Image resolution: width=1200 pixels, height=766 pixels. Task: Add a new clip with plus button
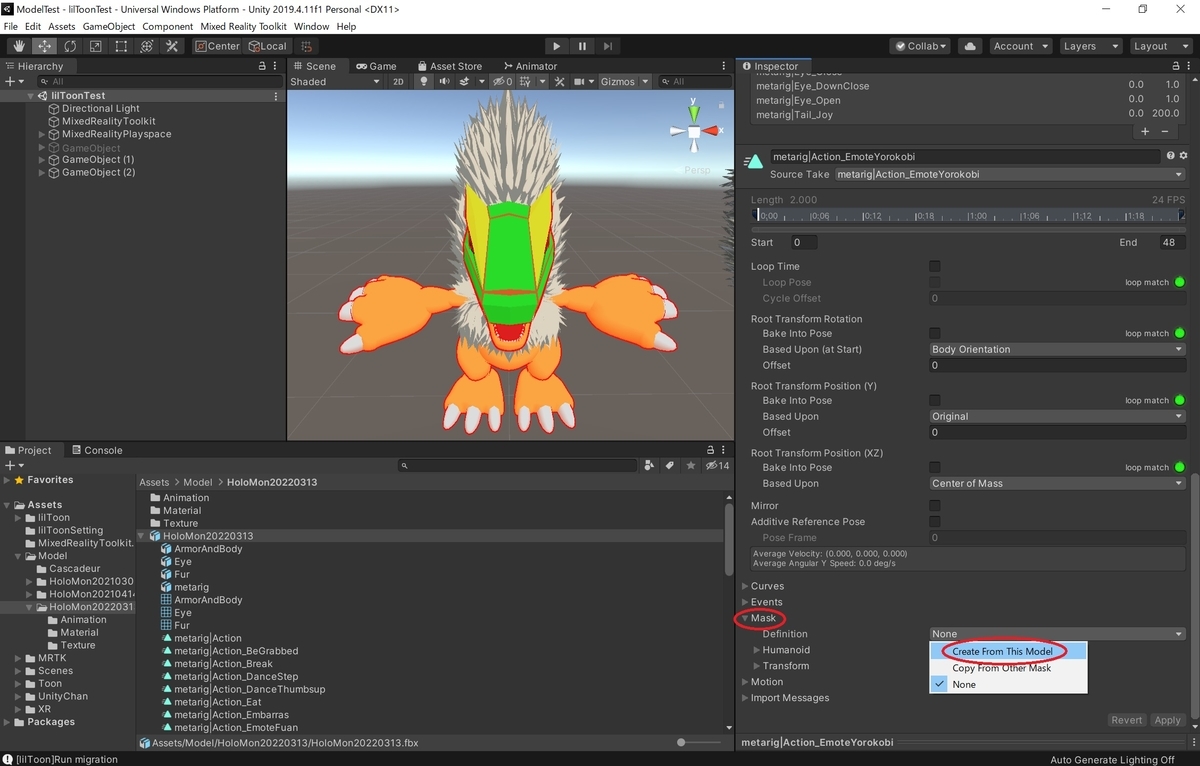1146,131
